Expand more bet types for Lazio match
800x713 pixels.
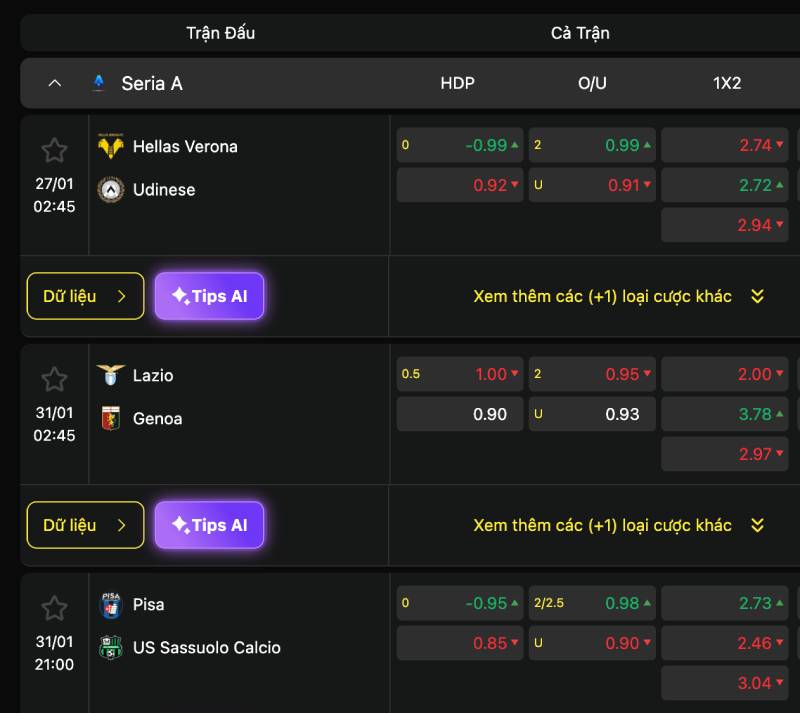618,526
